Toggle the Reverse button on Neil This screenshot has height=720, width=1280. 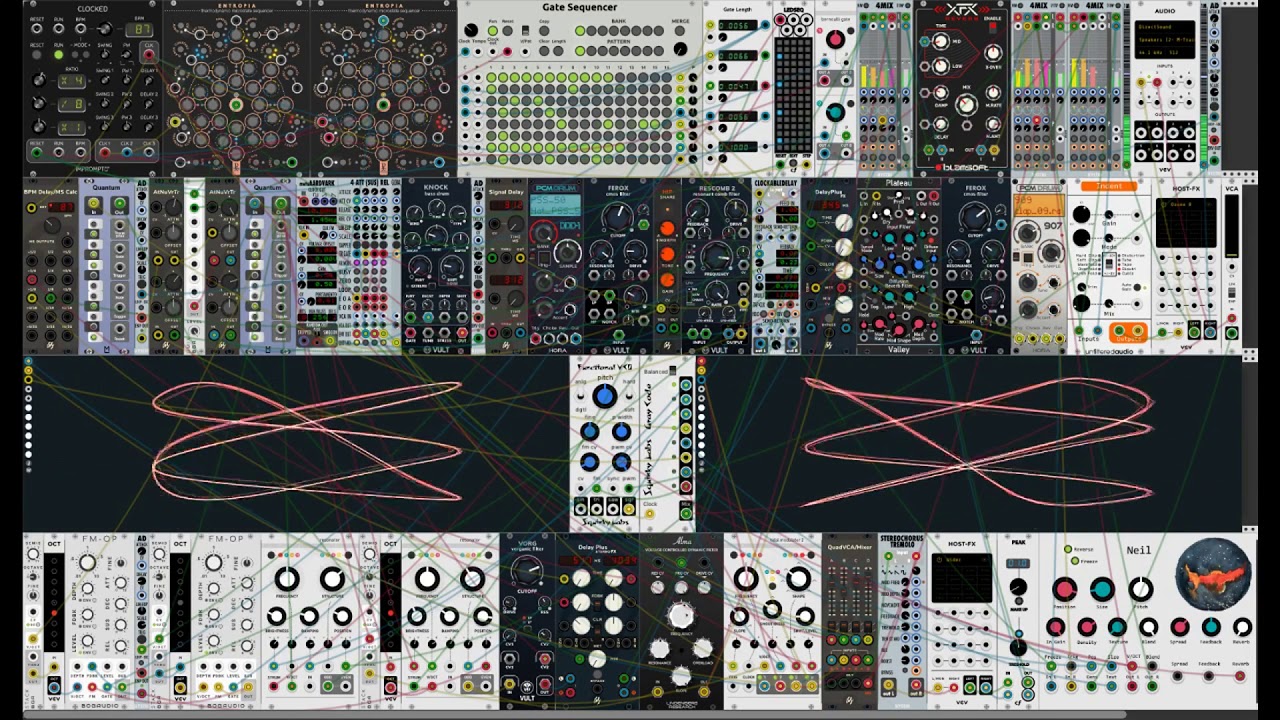[x=1067, y=550]
